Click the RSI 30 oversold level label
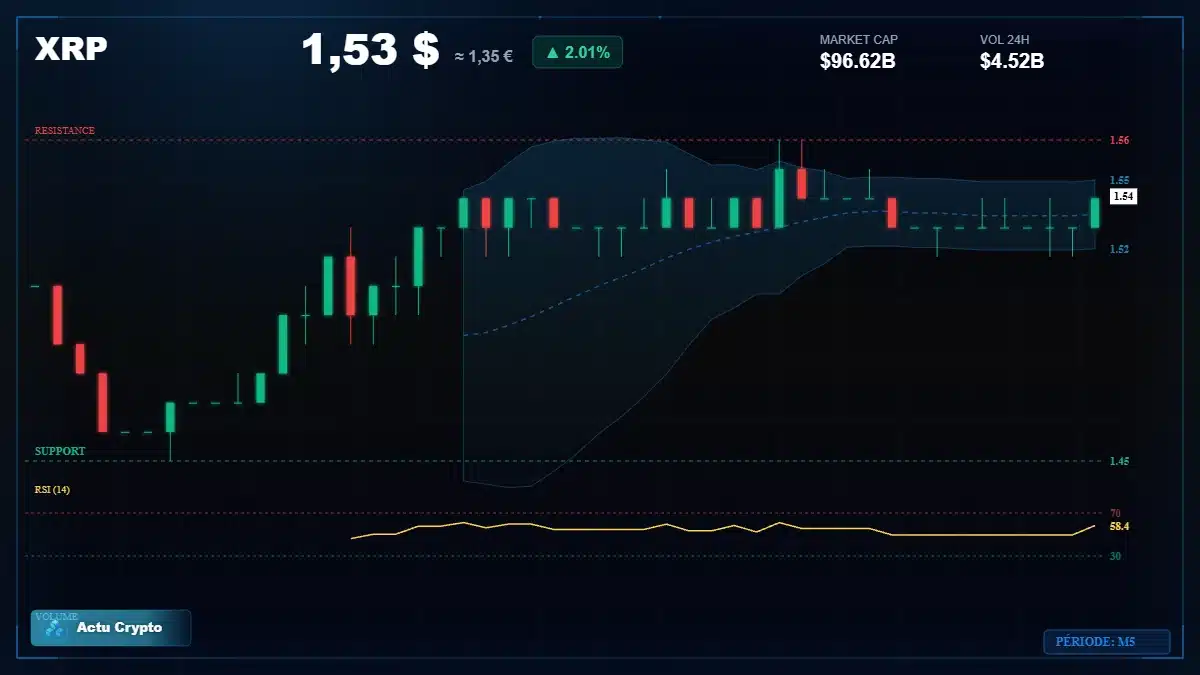1200x675 pixels. coord(1115,555)
